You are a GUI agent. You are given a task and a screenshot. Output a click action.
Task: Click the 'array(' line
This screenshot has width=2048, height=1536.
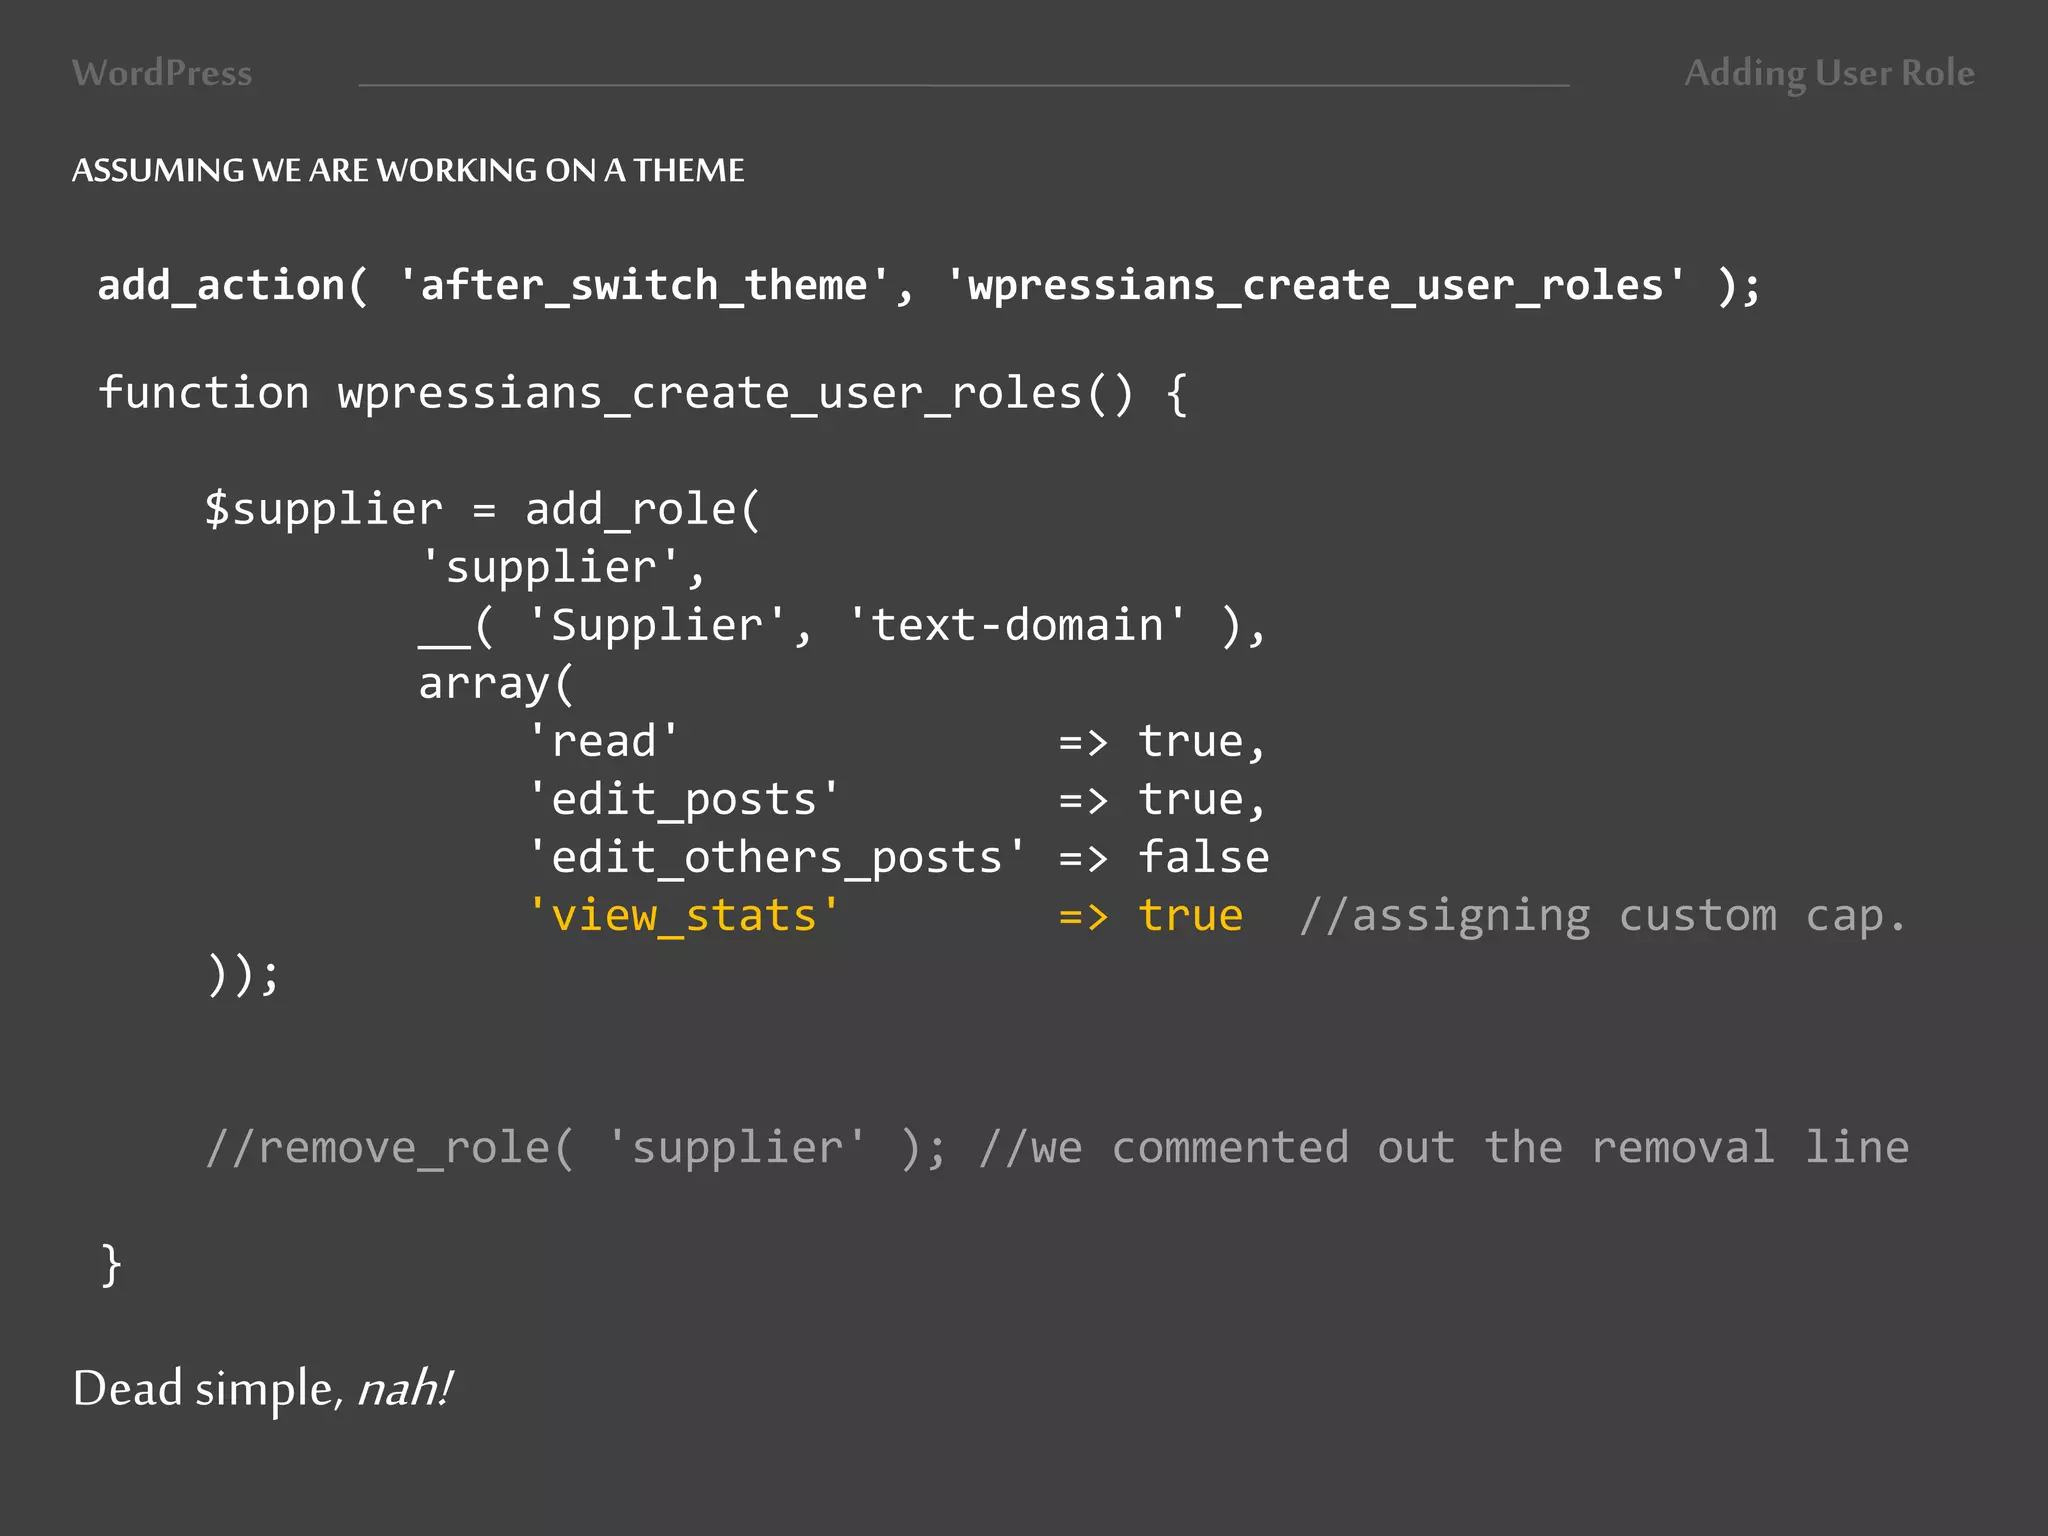pyautogui.click(x=496, y=685)
